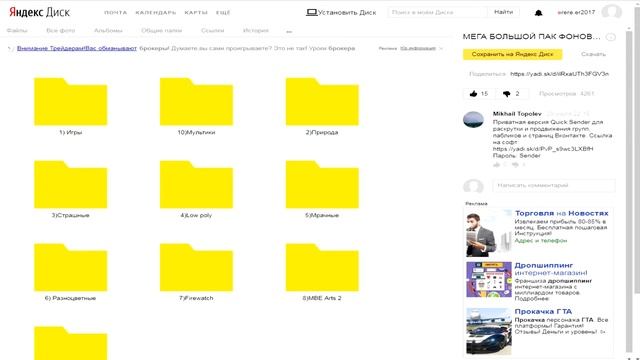Viewport: 640px width, 360px height.
Task: Click Mikhail Topolev's avatar
Action: click(x=473, y=120)
